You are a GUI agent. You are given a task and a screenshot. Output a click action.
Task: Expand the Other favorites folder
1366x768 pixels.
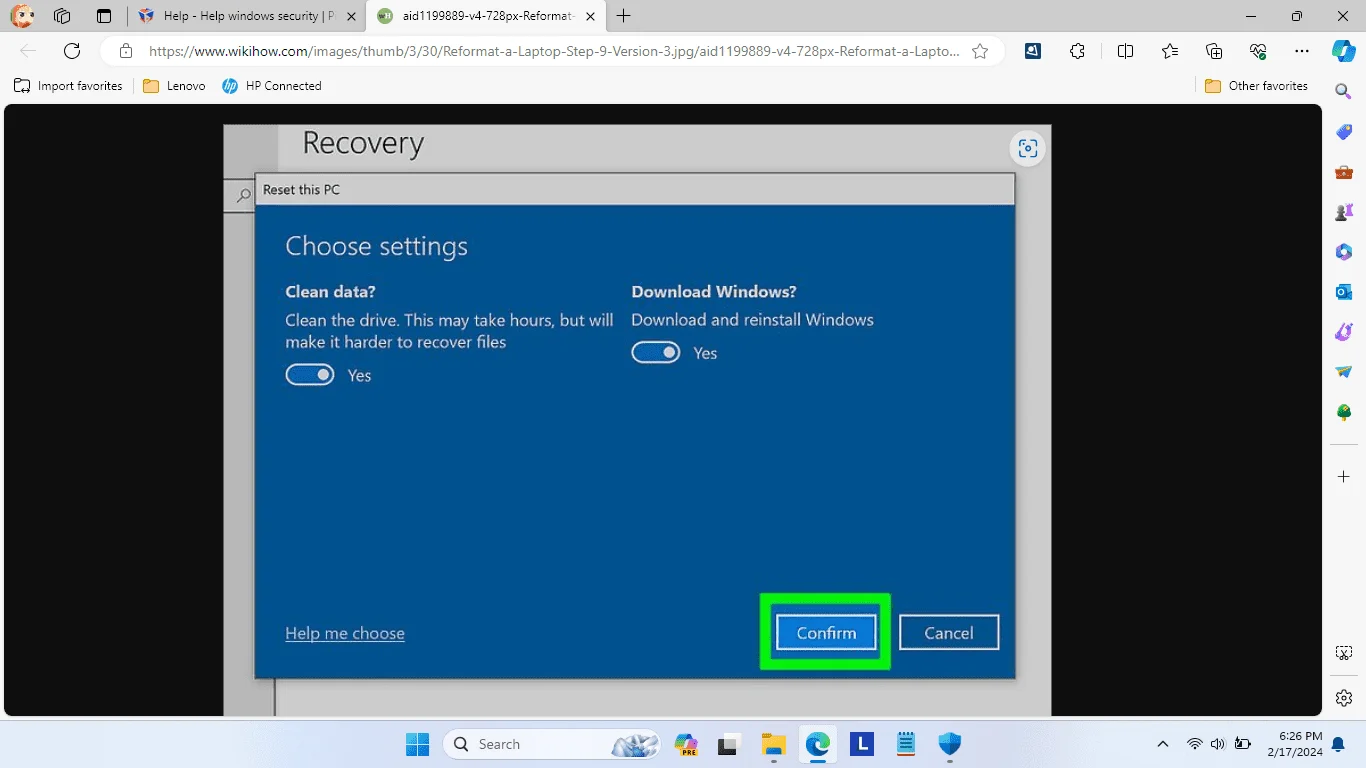1256,86
